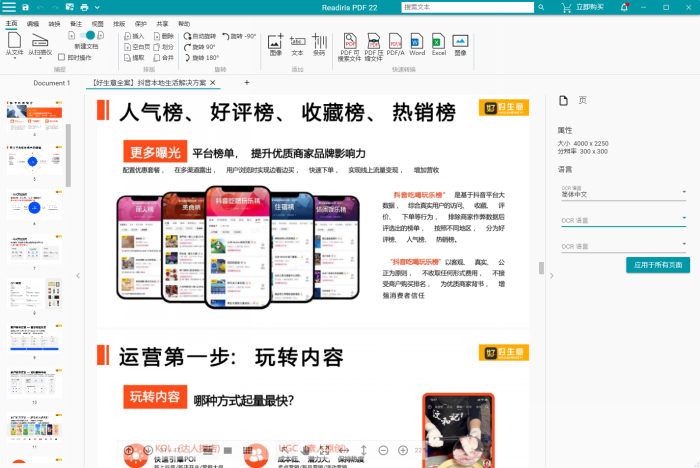
Task: Click the 应用于所有页面 button
Action: 658,265
